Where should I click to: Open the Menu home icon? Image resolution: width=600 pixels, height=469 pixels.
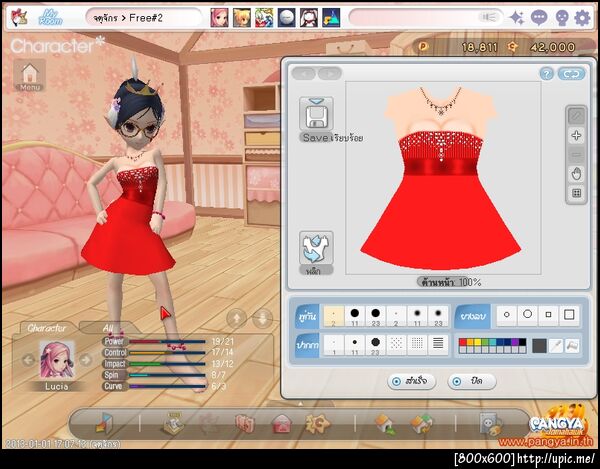point(30,76)
